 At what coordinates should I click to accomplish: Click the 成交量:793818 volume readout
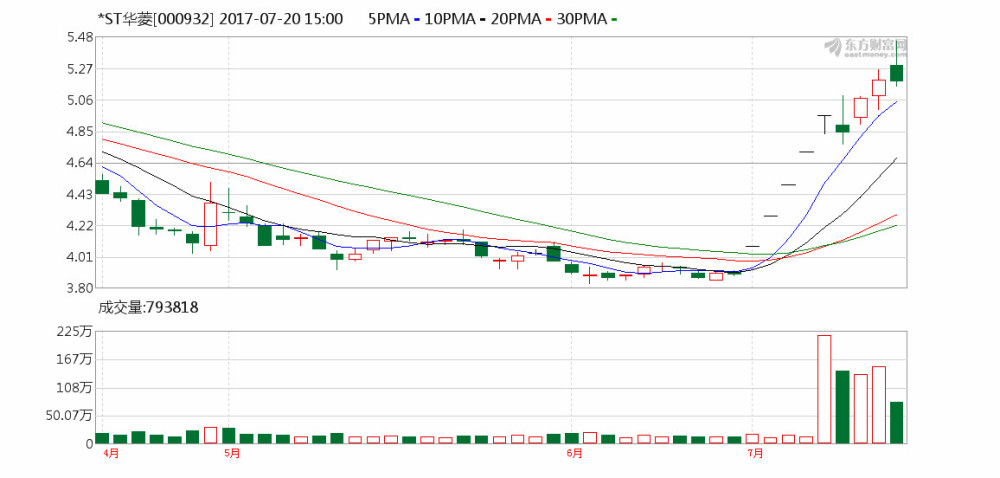coord(147,308)
